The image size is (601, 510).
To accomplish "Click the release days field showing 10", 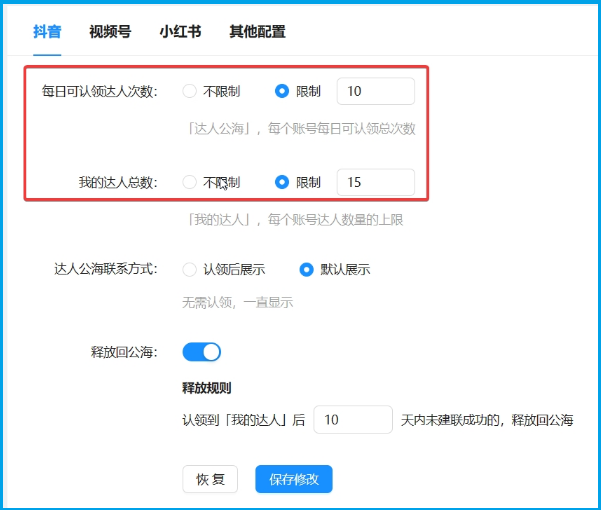I will pyautogui.click(x=353, y=420).
